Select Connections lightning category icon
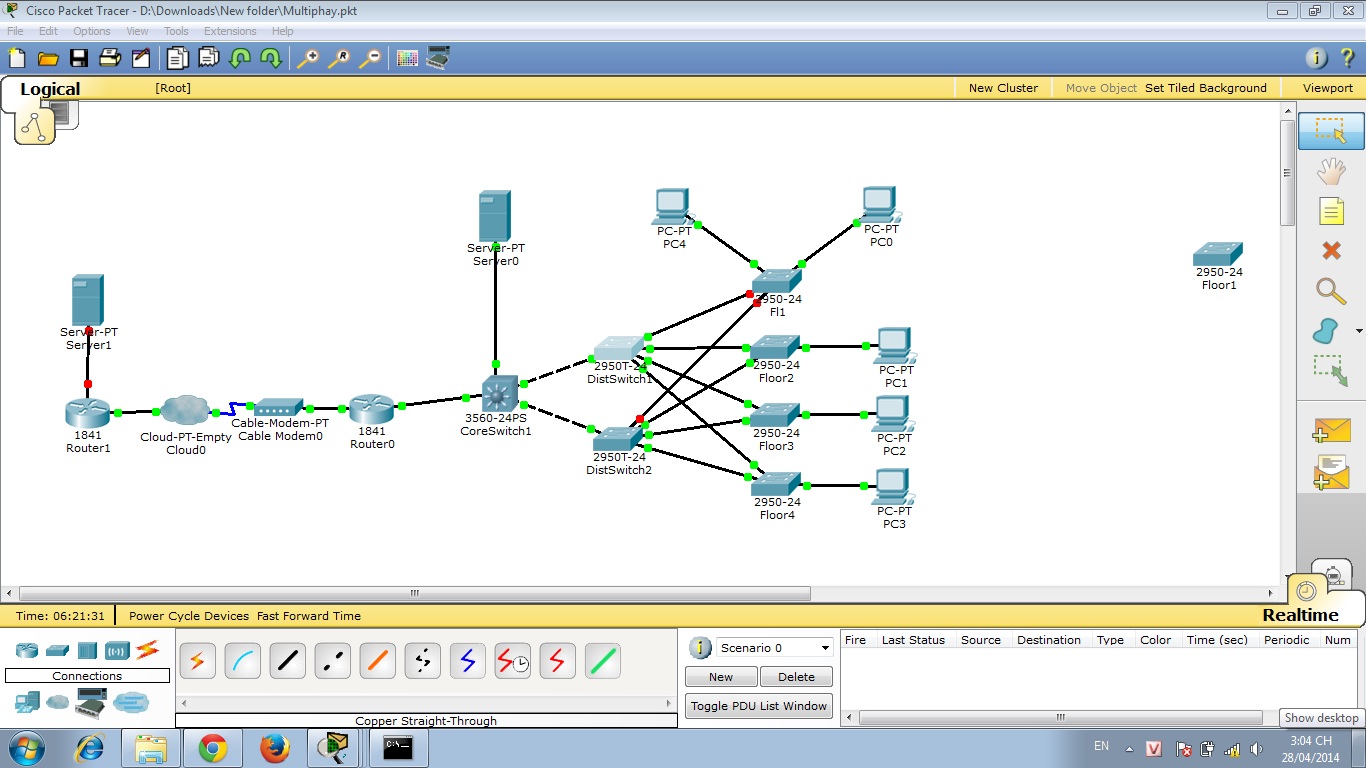The width and height of the screenshot is (1366, 768). 148,650
